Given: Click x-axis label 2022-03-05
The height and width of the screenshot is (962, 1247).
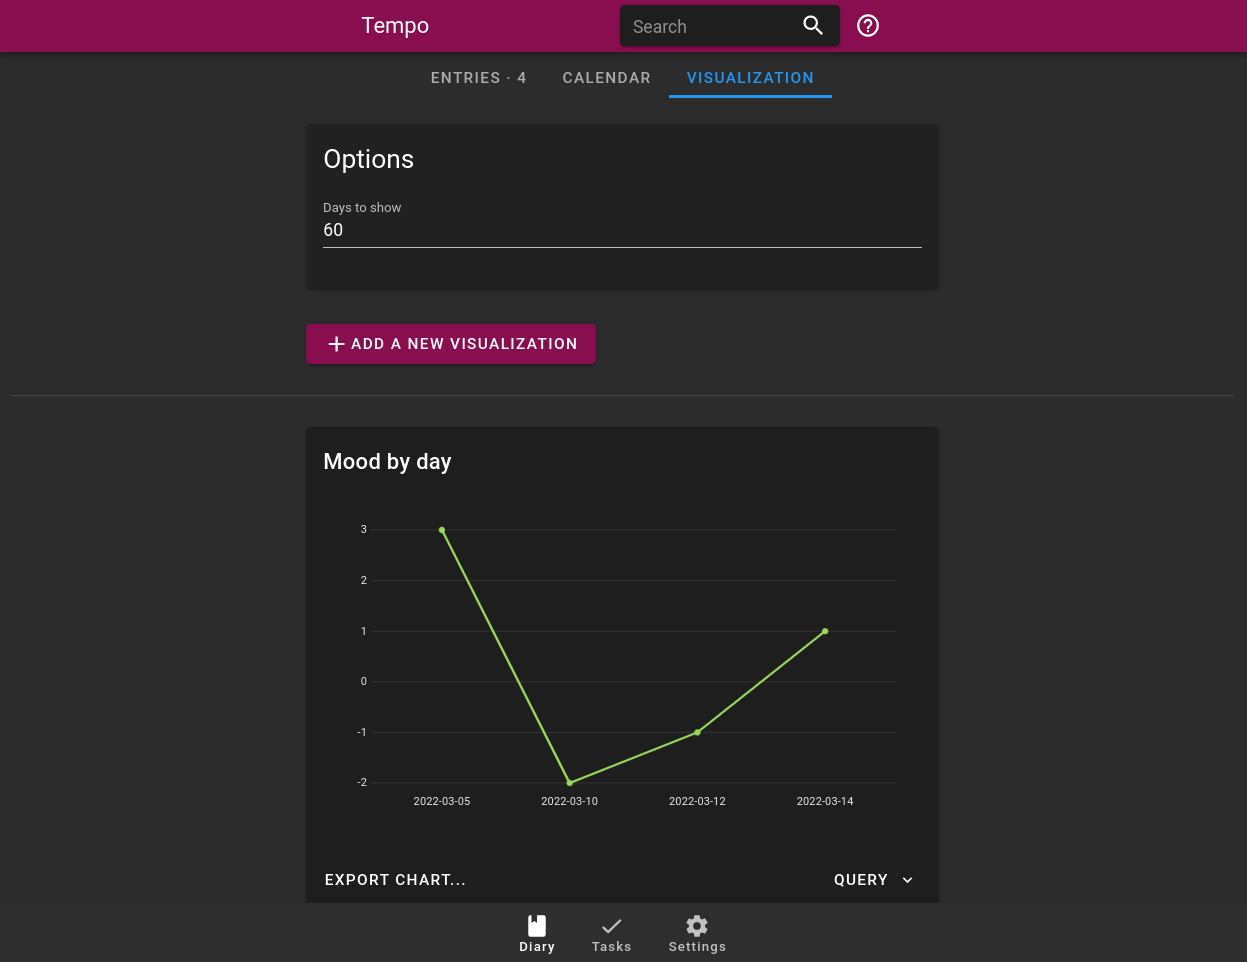Looking at the screenshot, I should pyautogui.click(x=442, y=801).
